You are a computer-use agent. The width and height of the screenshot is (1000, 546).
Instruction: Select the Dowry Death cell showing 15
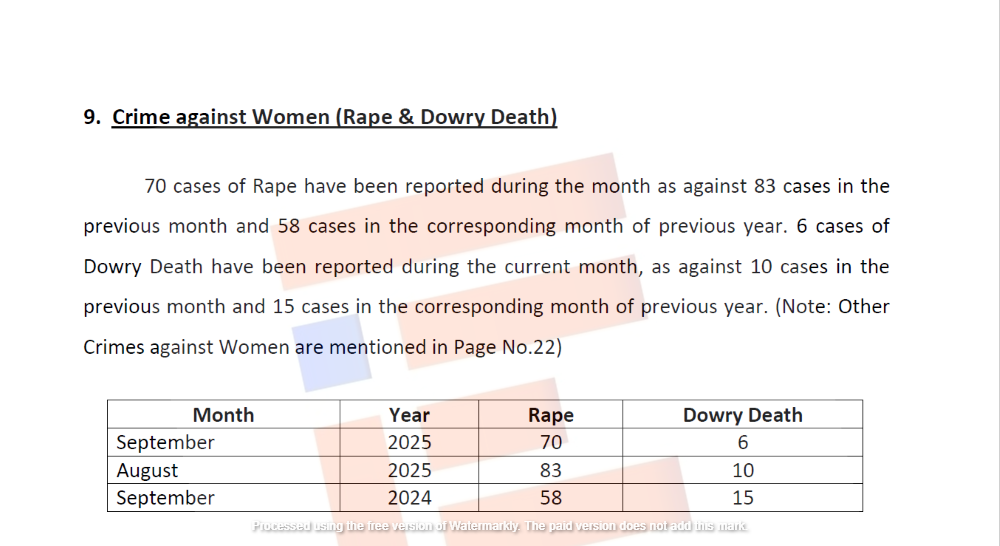(x=742, y=498)
